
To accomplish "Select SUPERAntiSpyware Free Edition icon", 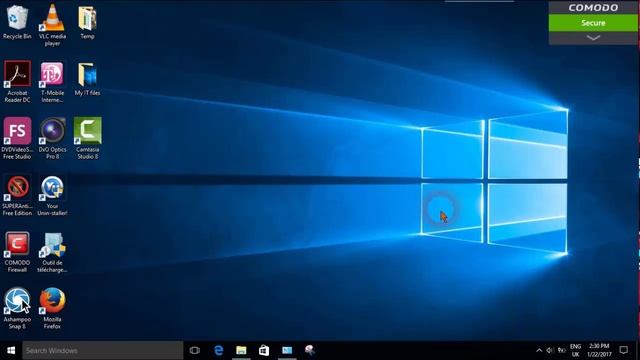I will 17,195.
